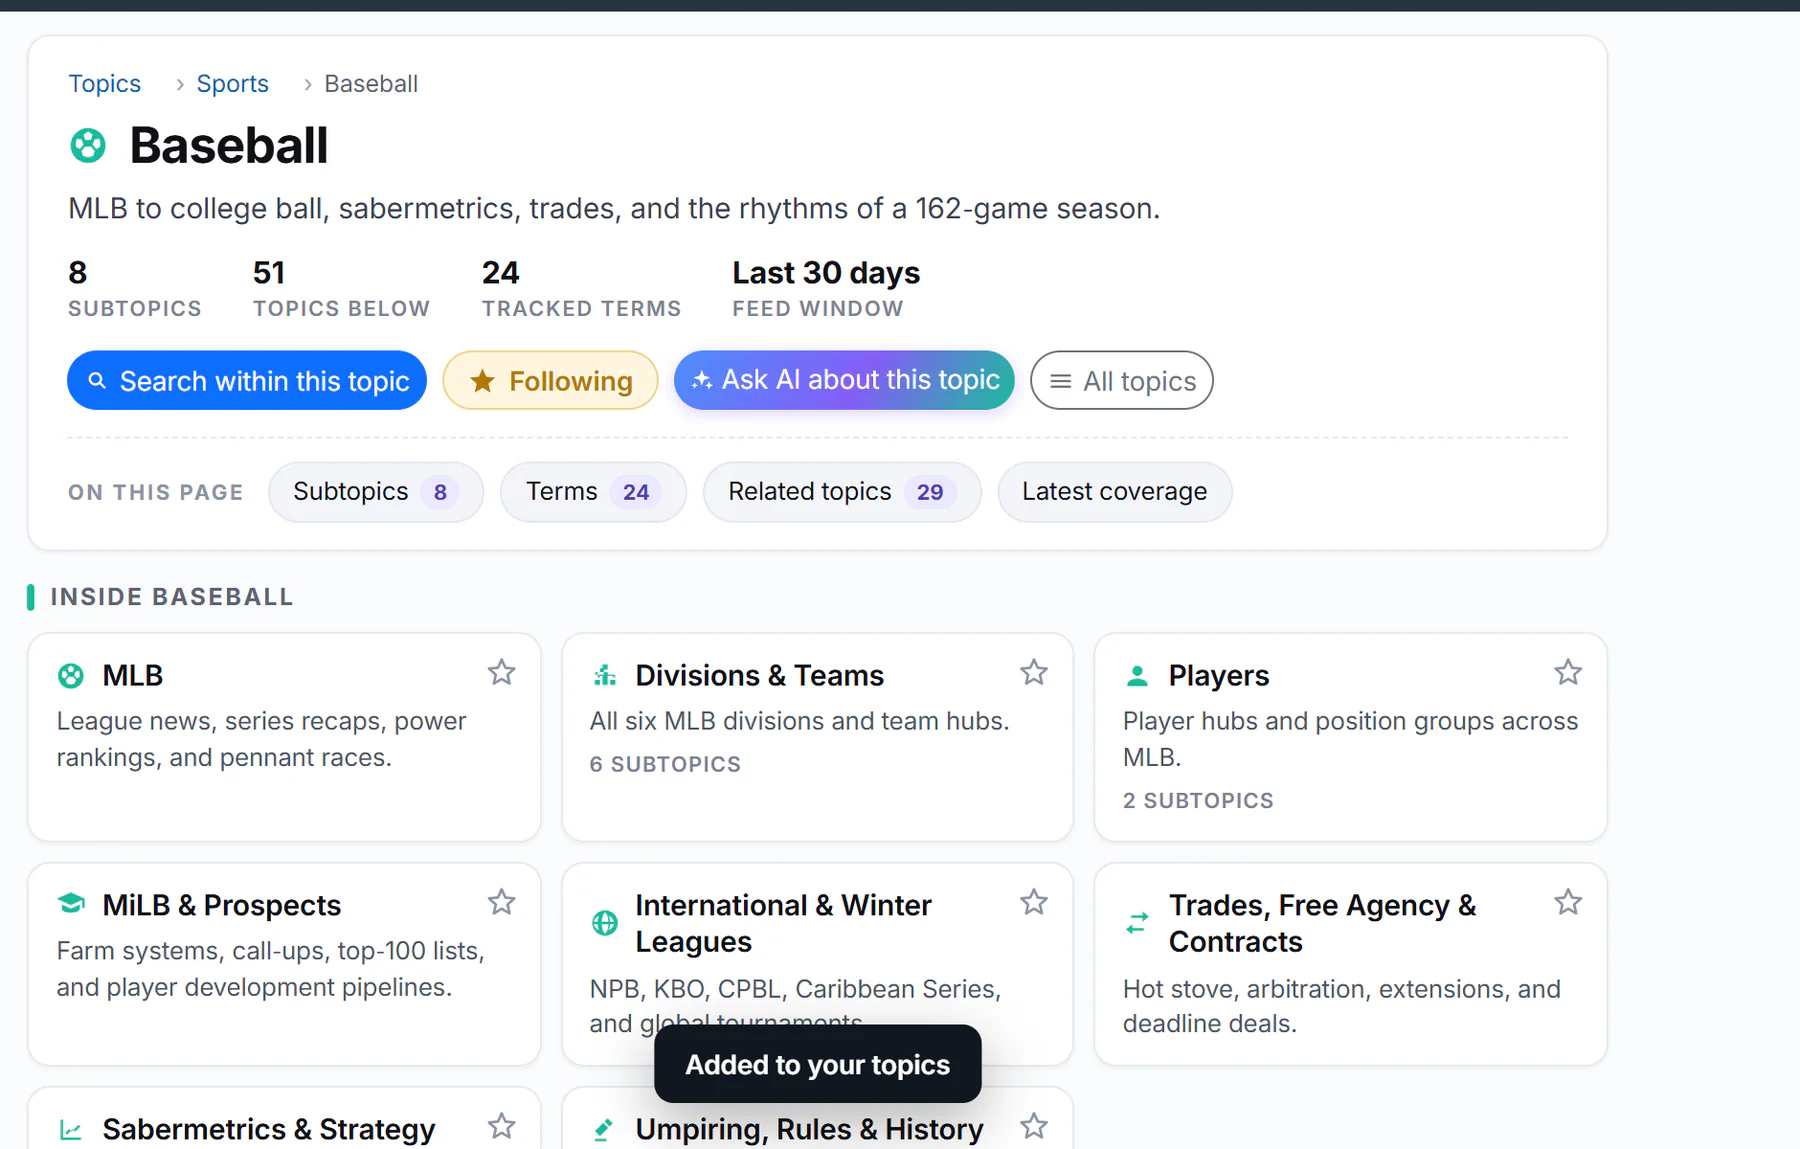
Task: Jump to Related topics section
Action: click(x=842, y=492)
